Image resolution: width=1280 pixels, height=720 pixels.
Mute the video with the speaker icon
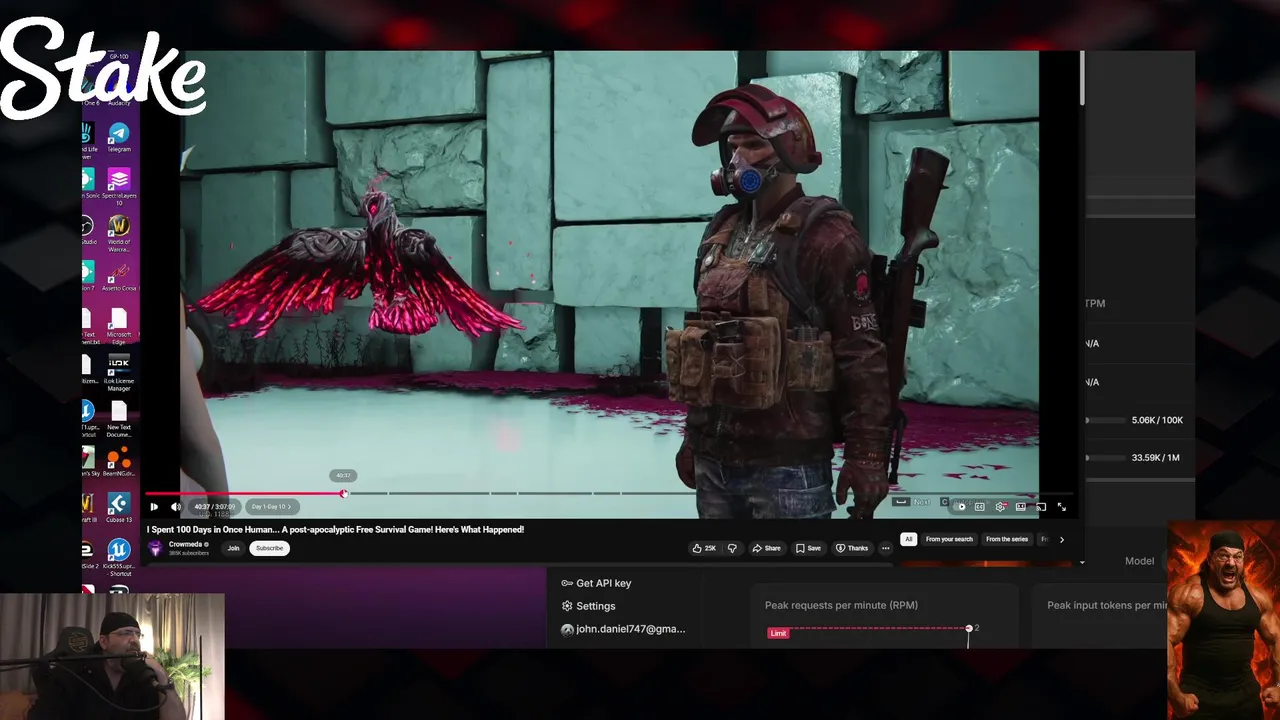(176, 507)
